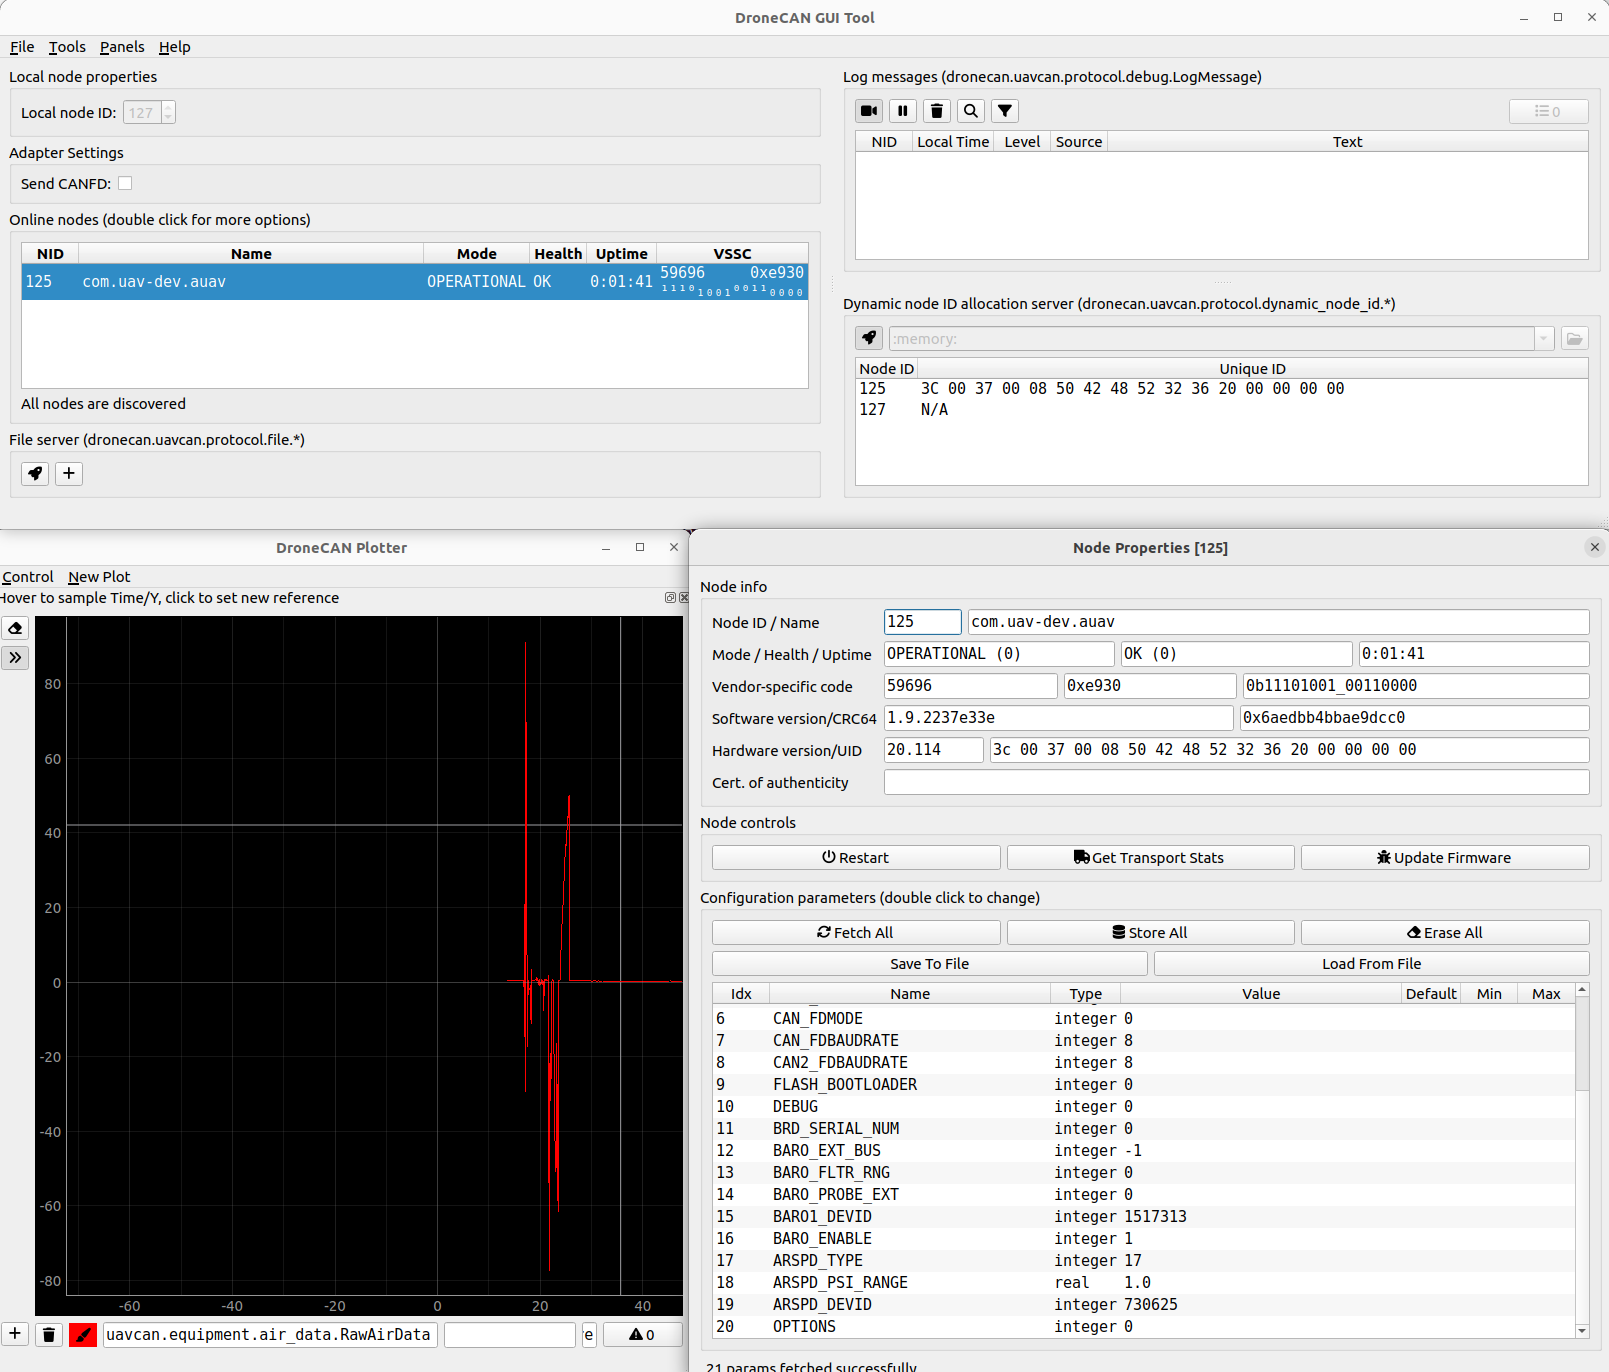This screenshot has height=1372, width=1609.
Task: Open the log messages filter
Action: 1005,111
